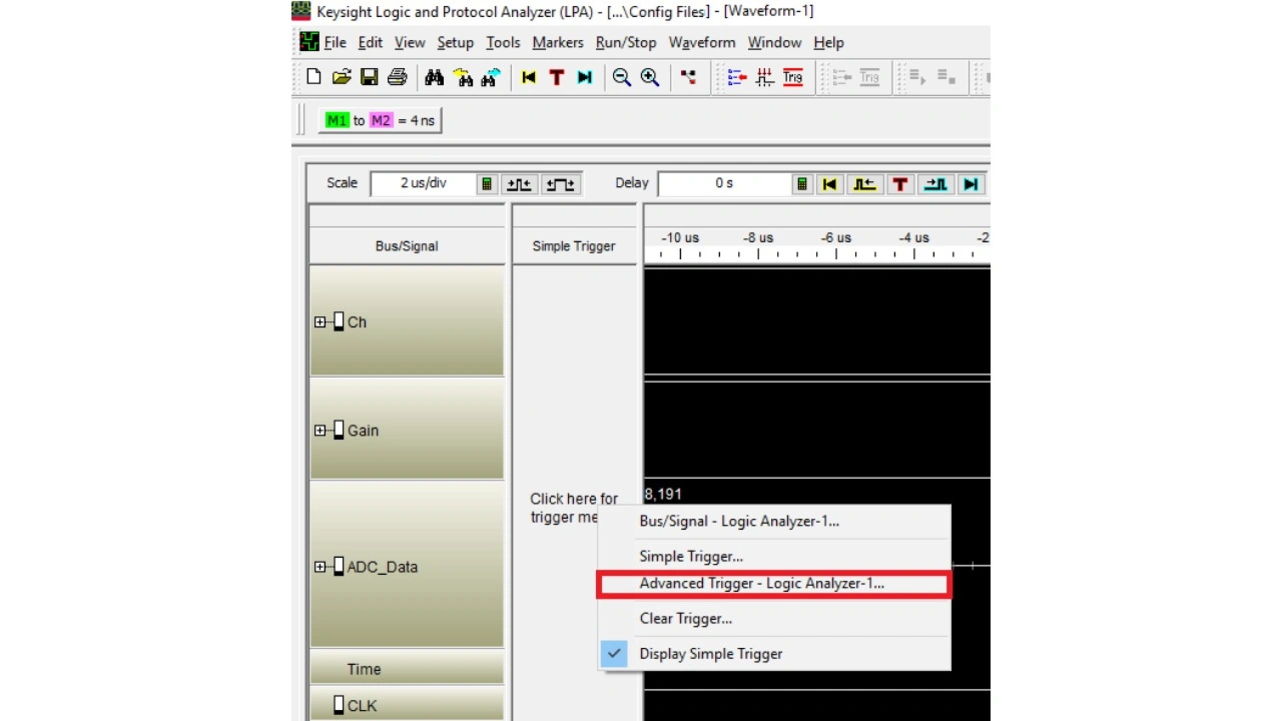Click the Delay value field
The image size is (1280, 721).
point(723,184)
